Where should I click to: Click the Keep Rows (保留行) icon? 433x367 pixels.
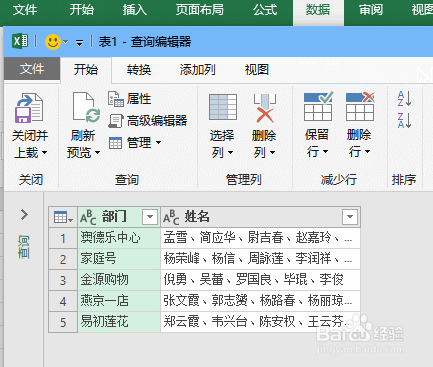pyautogui.click(x=318, y=107)
